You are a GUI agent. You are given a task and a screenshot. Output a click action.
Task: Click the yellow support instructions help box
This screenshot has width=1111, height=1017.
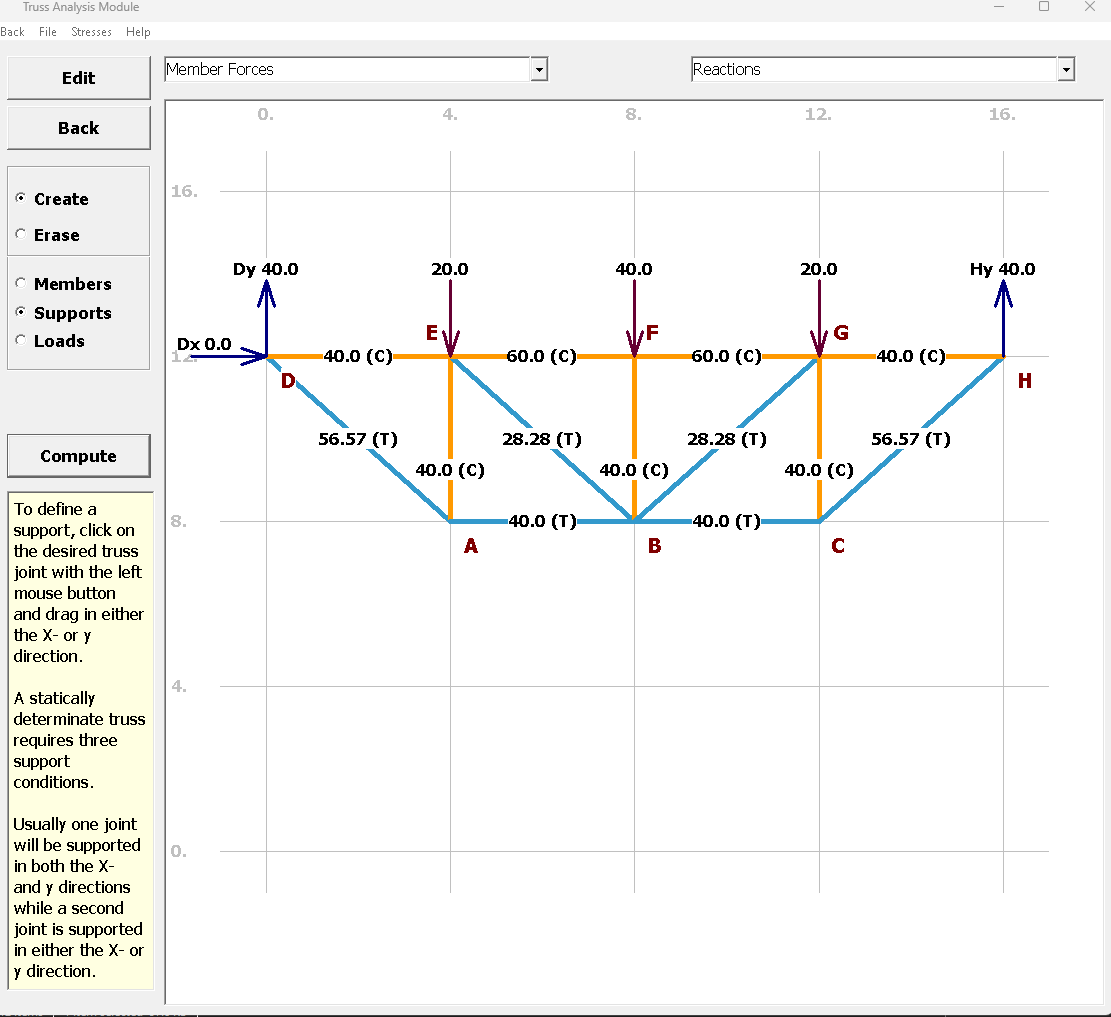pos(81,740)
